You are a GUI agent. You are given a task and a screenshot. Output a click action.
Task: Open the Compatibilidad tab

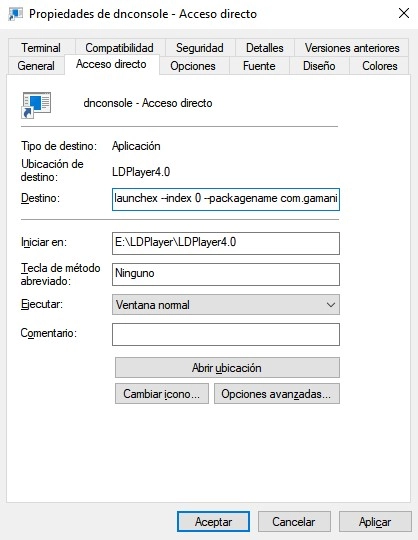(x=119, y=48)
